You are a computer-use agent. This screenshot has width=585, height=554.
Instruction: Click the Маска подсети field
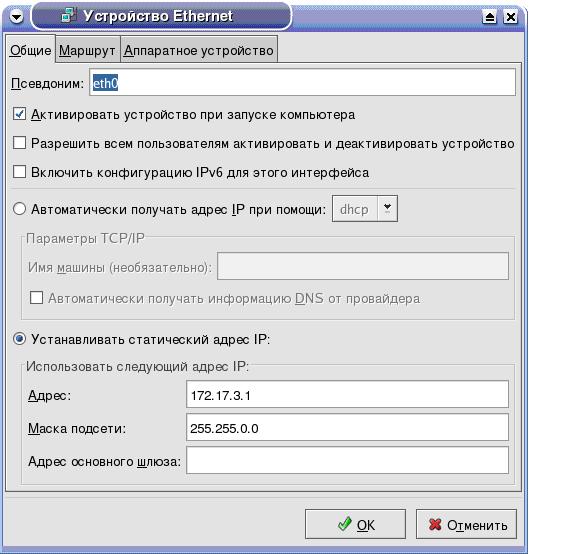click(x=347, y=428)
